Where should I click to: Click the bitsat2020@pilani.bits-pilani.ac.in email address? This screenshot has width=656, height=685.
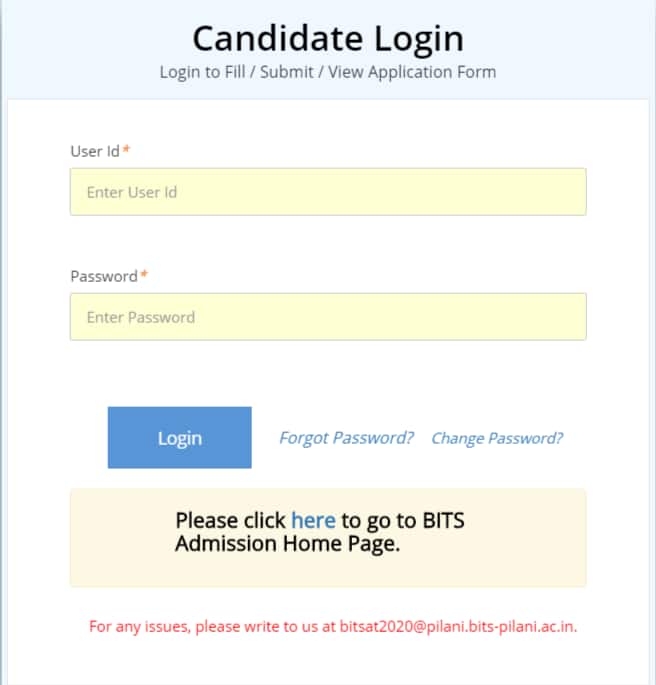coord(457,626)
